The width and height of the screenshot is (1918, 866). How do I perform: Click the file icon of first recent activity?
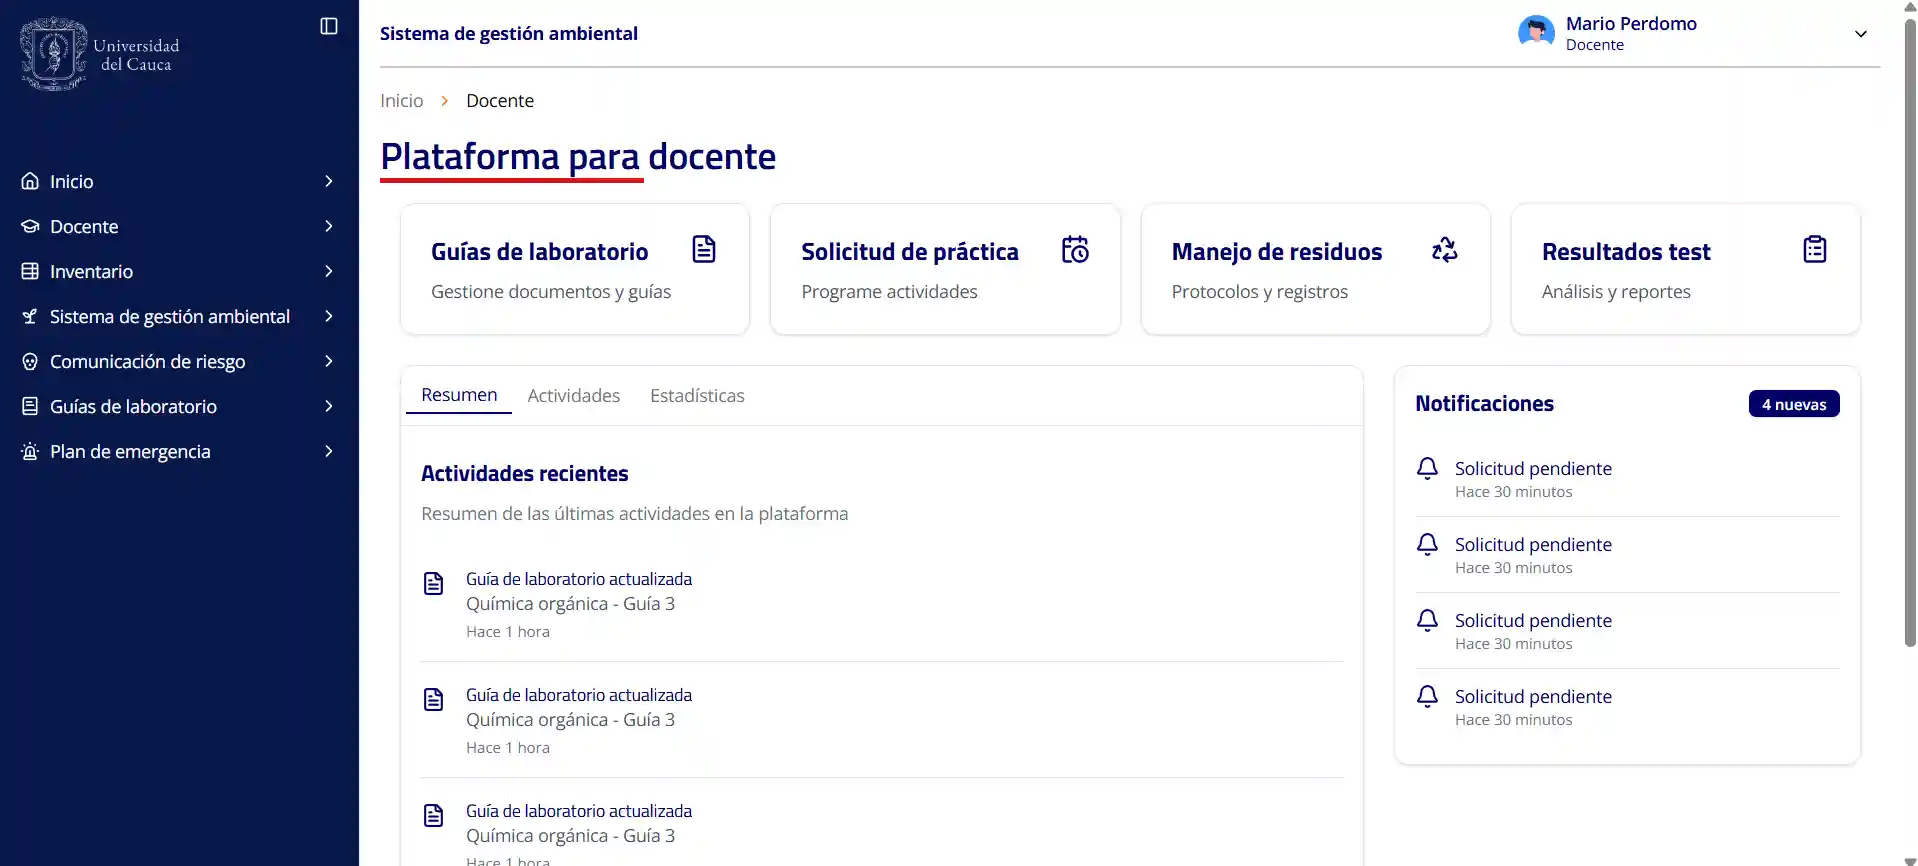pos(433,583)
